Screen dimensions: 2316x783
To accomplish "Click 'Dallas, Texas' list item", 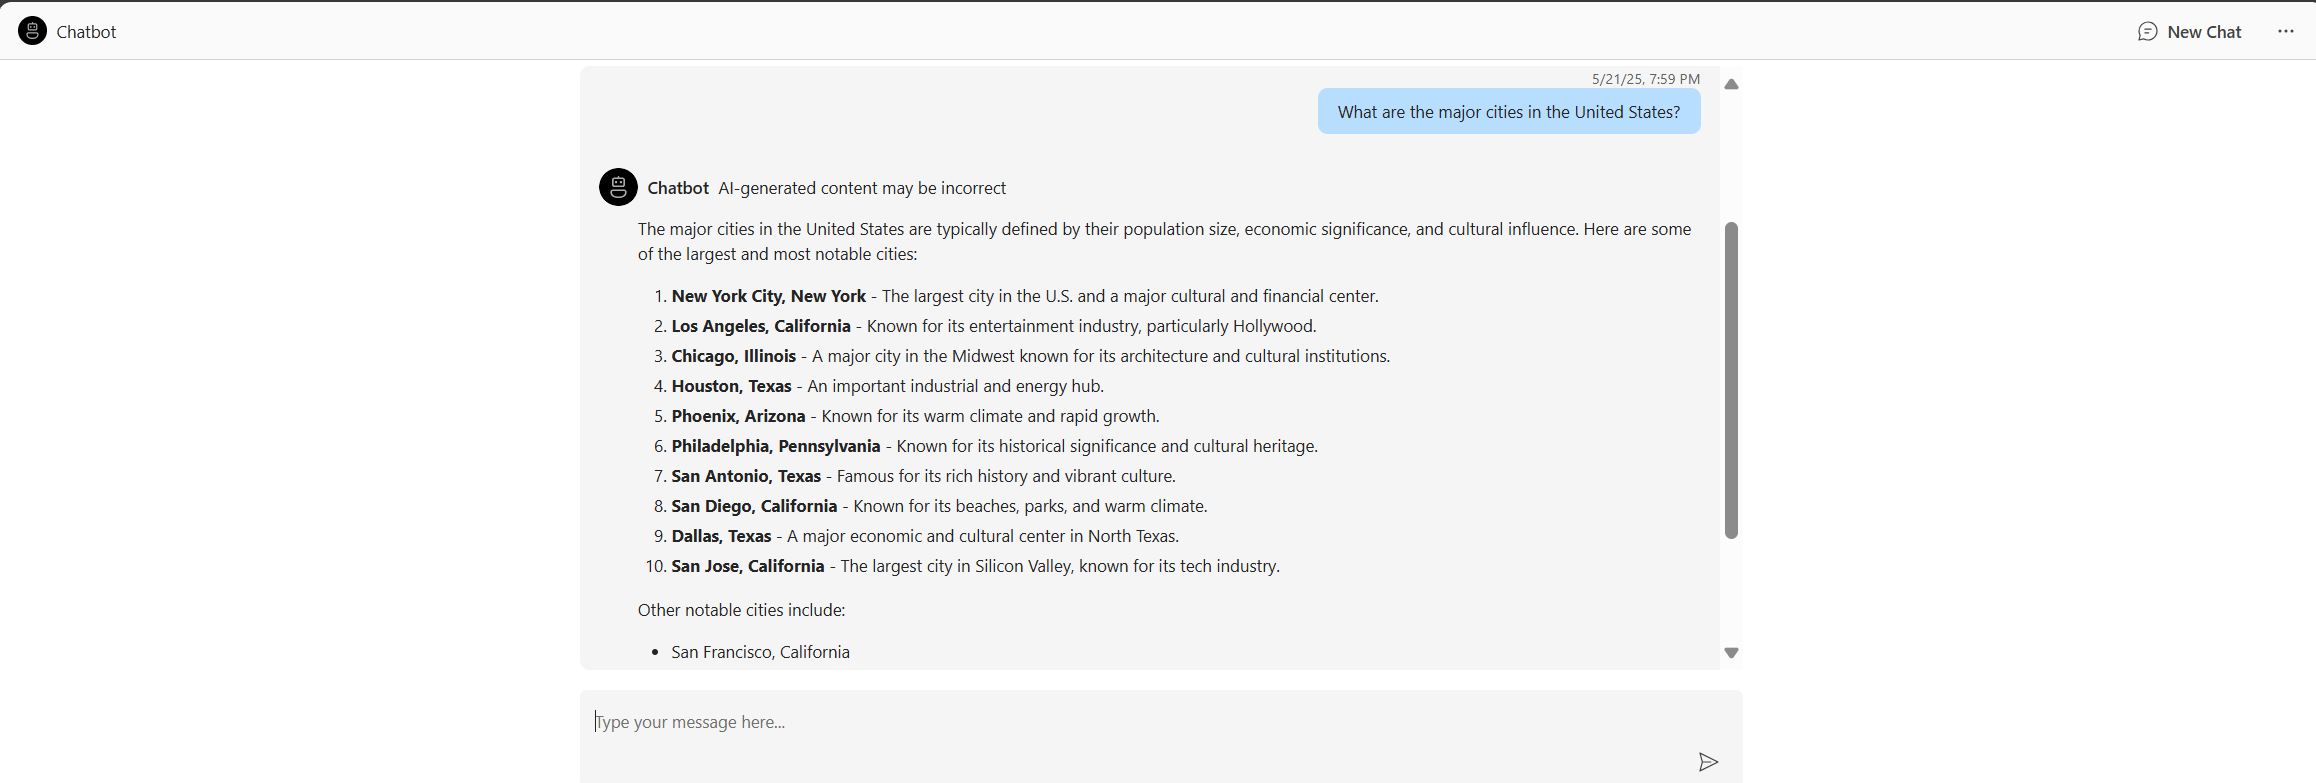I will coord(926,536).
